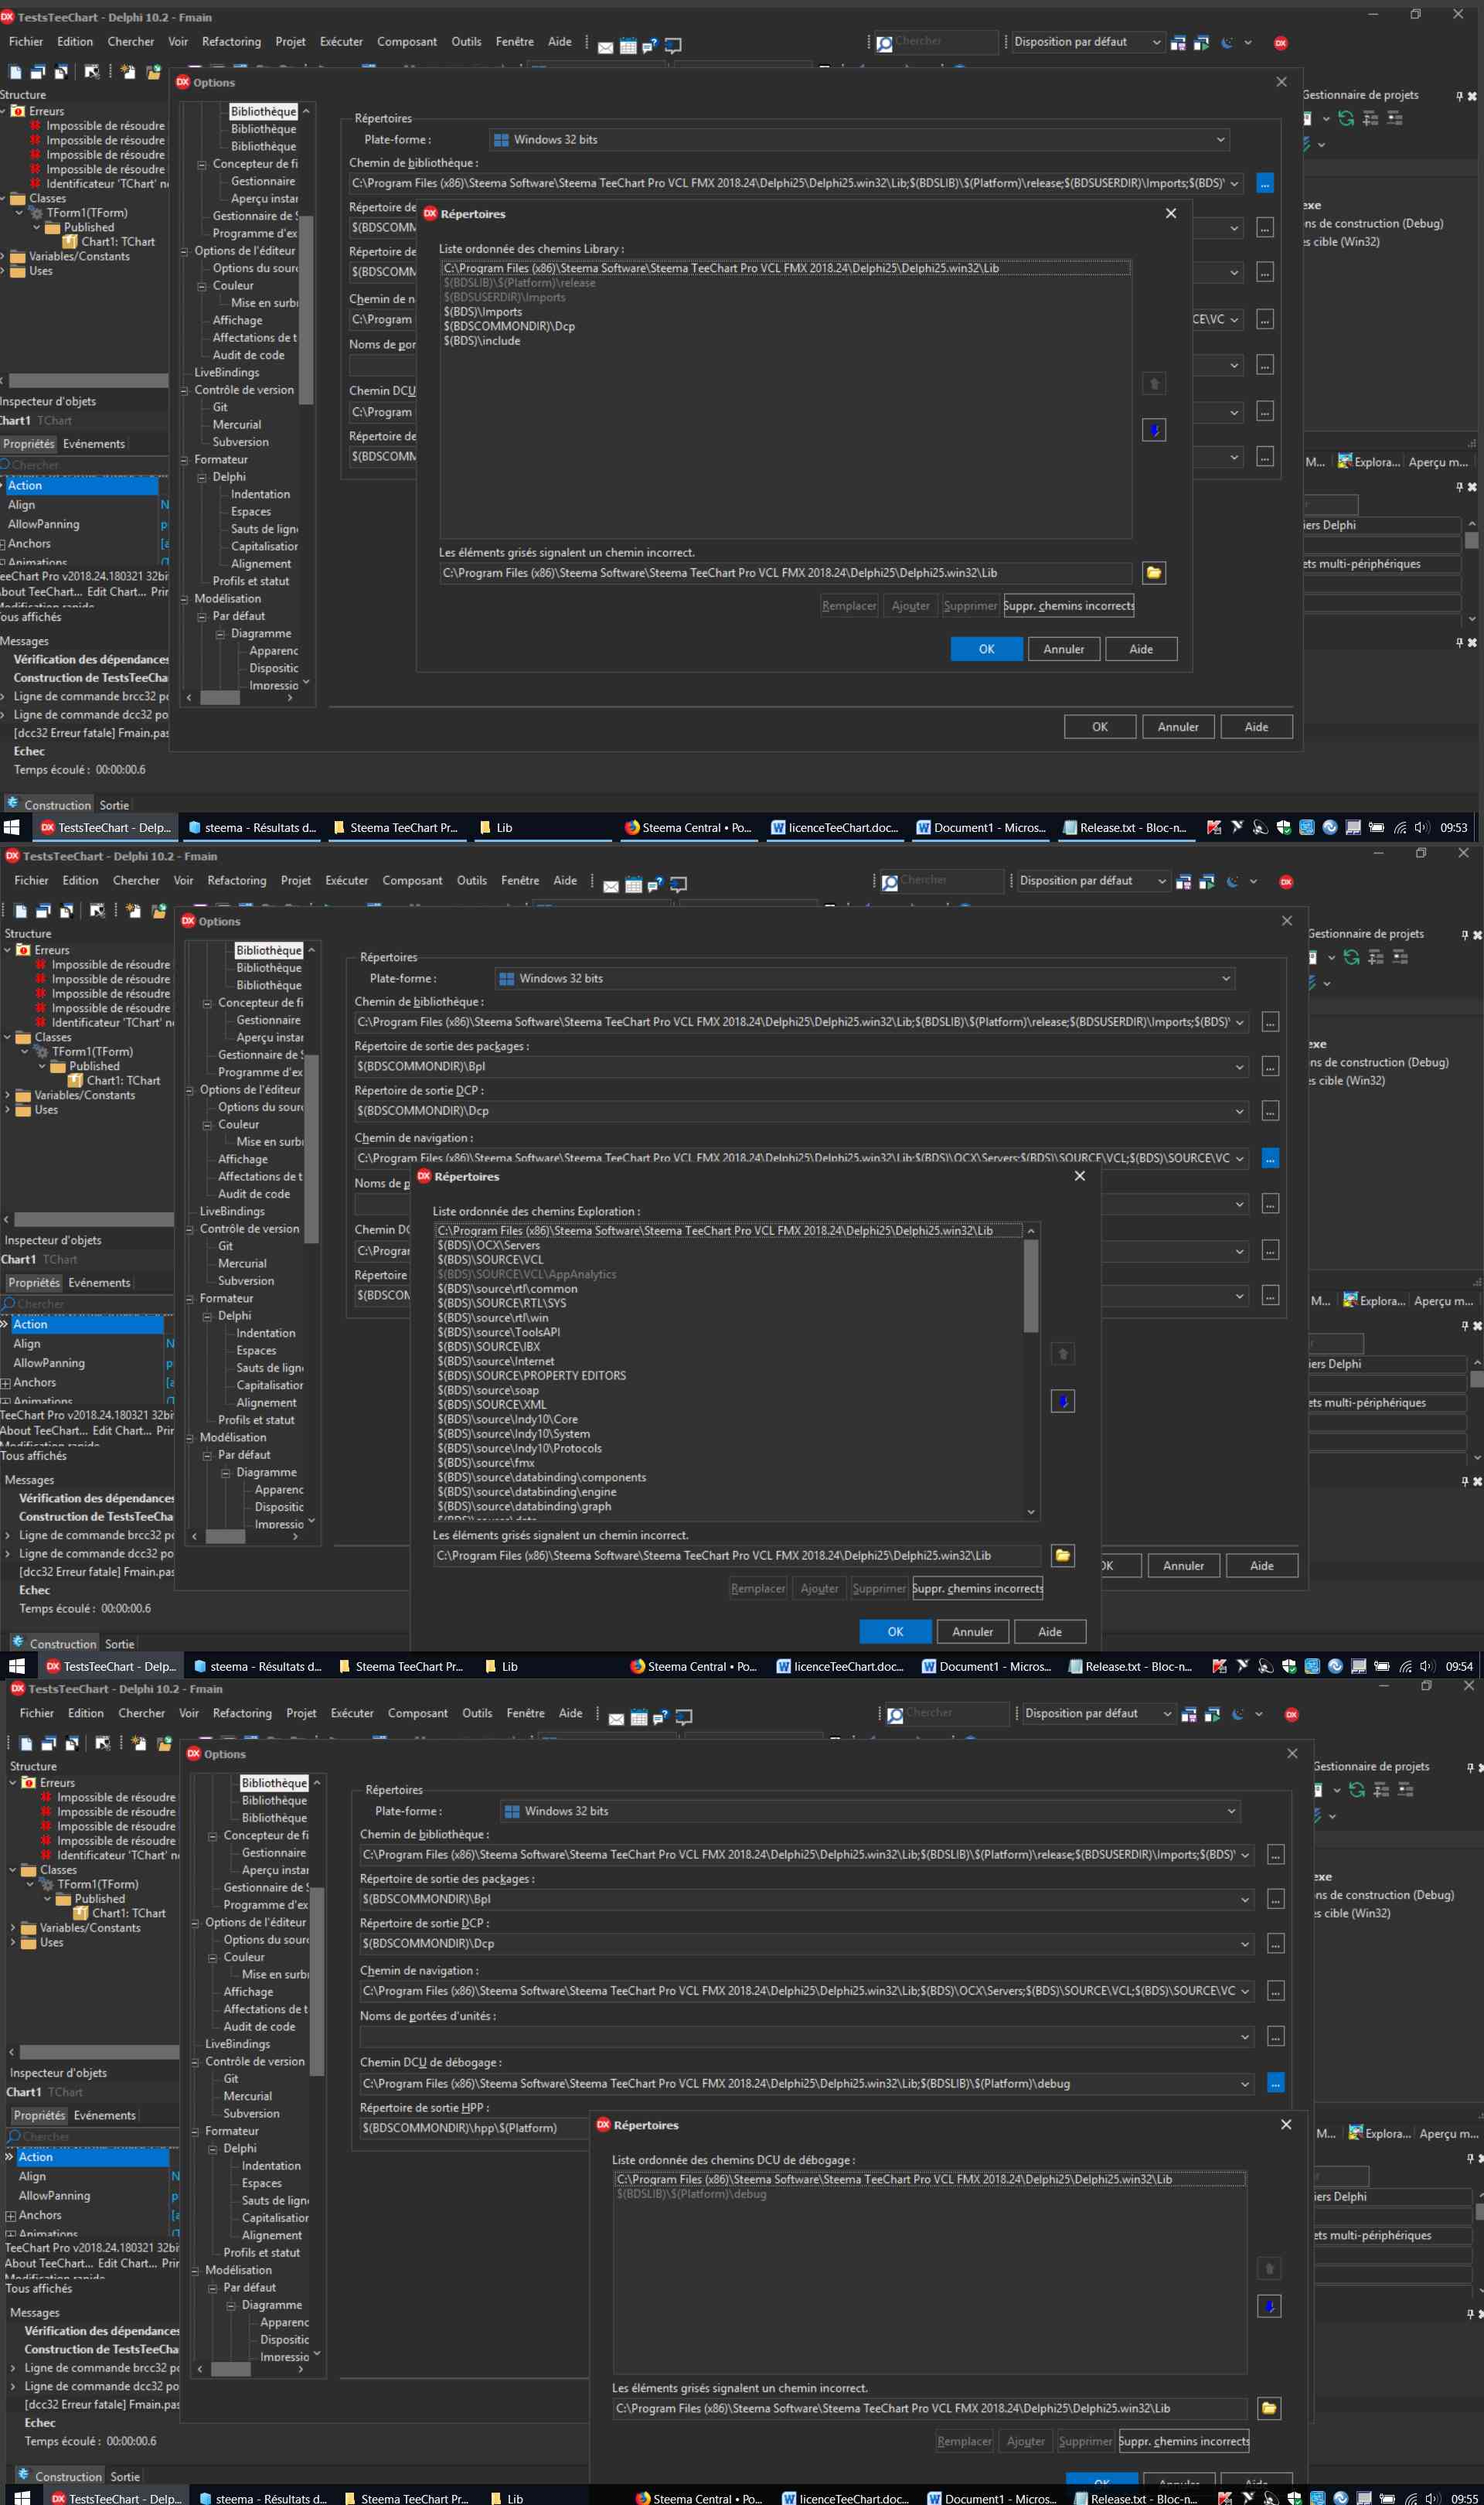Image resolution: width=1484 pixels, height=2505 pixels.
Task: Collapse Modélisation node in middle Options tree
Action: click(x=190, y=1438)
